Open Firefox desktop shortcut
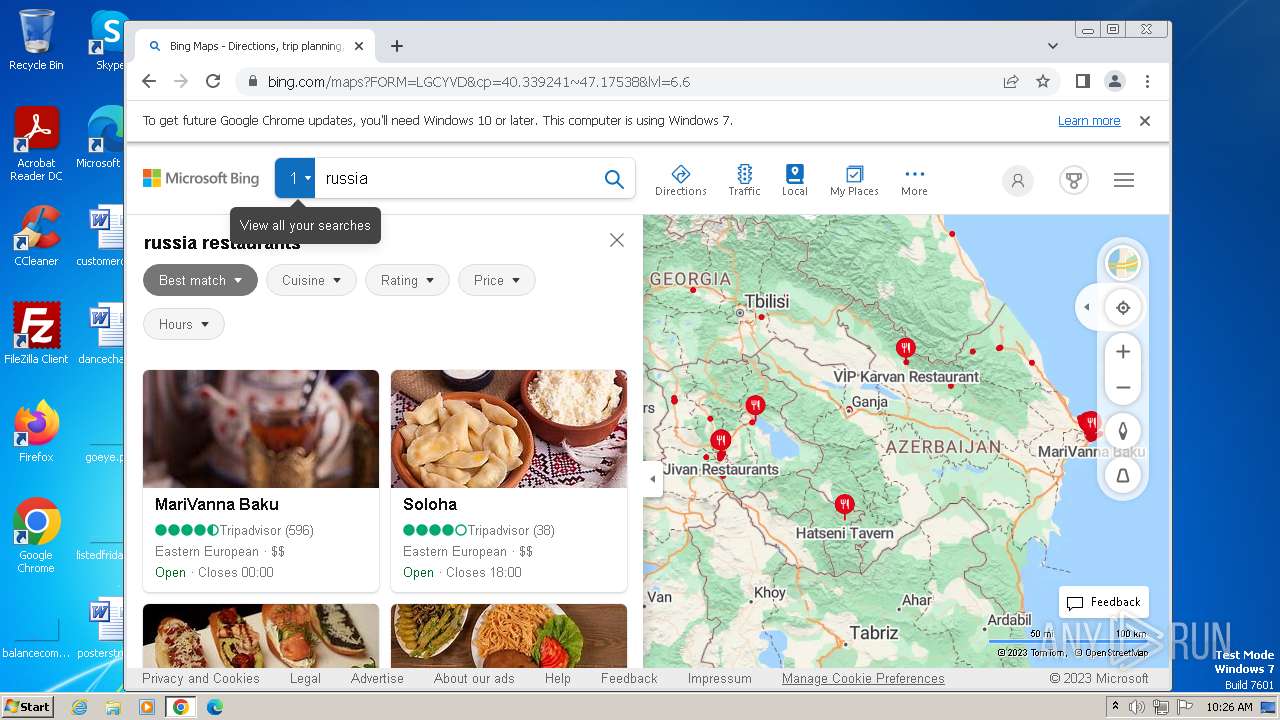 click(x=36, y=432)
